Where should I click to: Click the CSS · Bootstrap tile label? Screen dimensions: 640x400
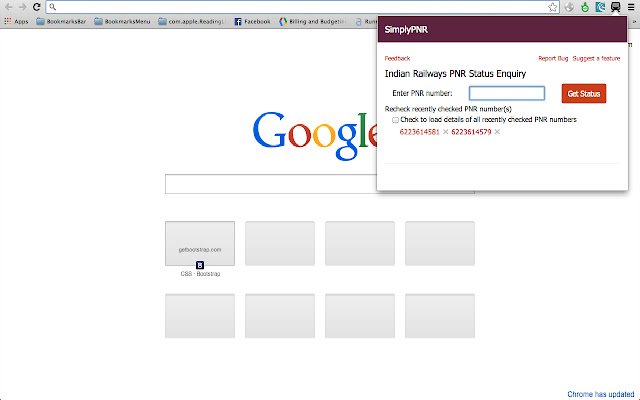click(200, 274)
